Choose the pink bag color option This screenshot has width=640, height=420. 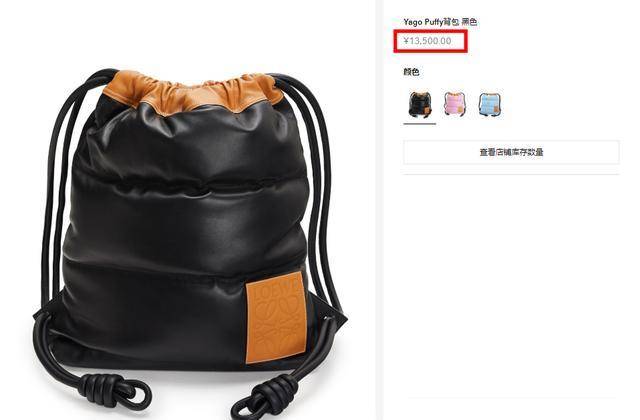(454, 105)
